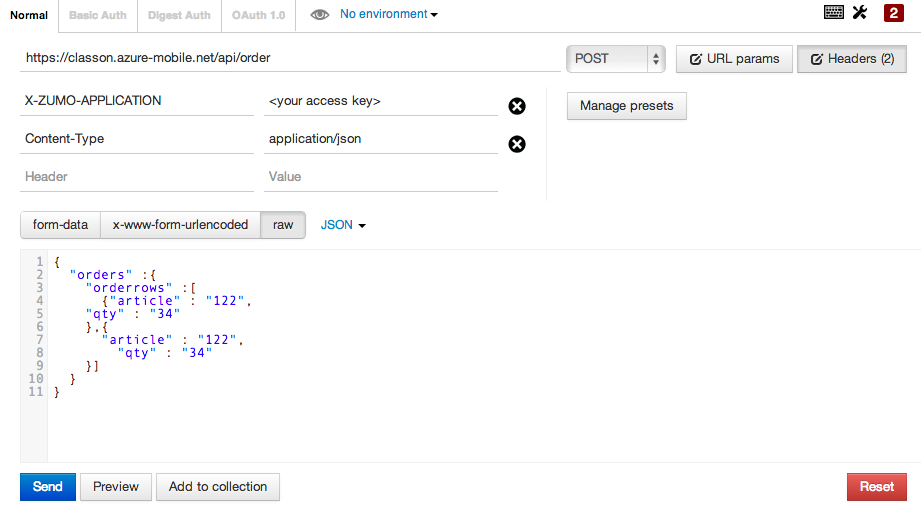
Task: Toggle the Headers (2) panel
Action: (852, 59)
